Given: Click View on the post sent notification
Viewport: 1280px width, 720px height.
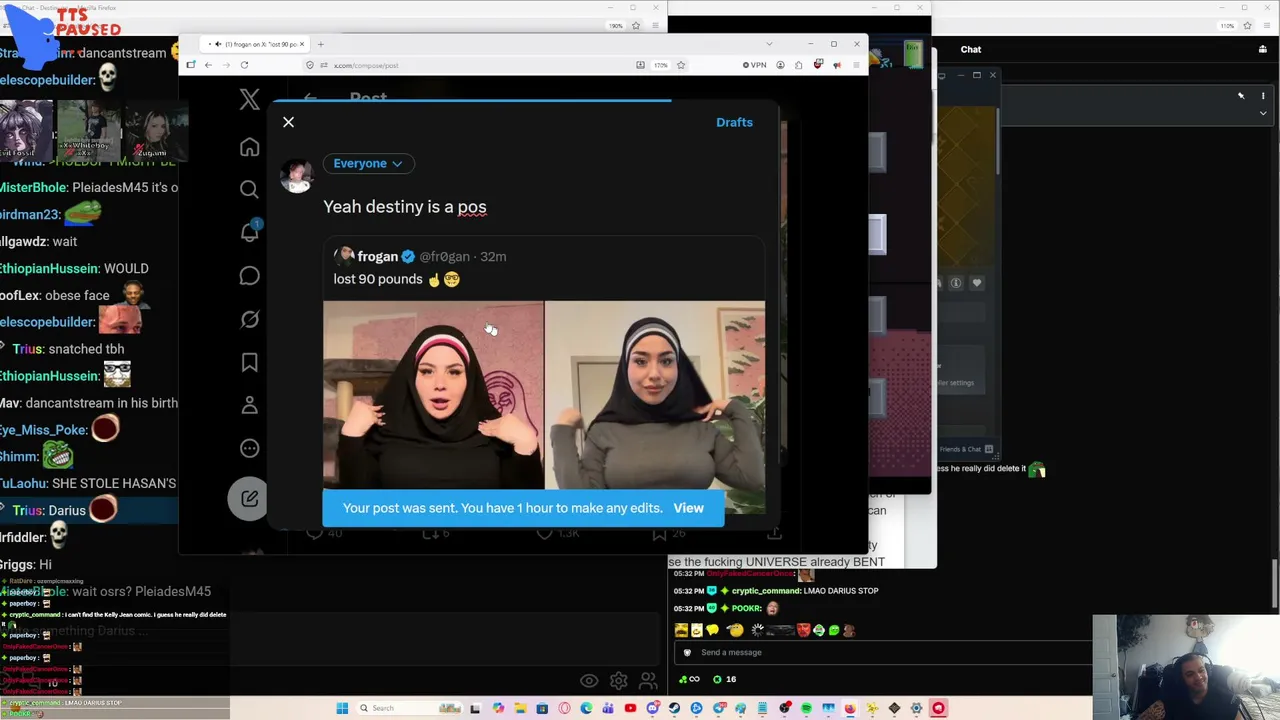Looking at the screenshot, I should point(688,508).
